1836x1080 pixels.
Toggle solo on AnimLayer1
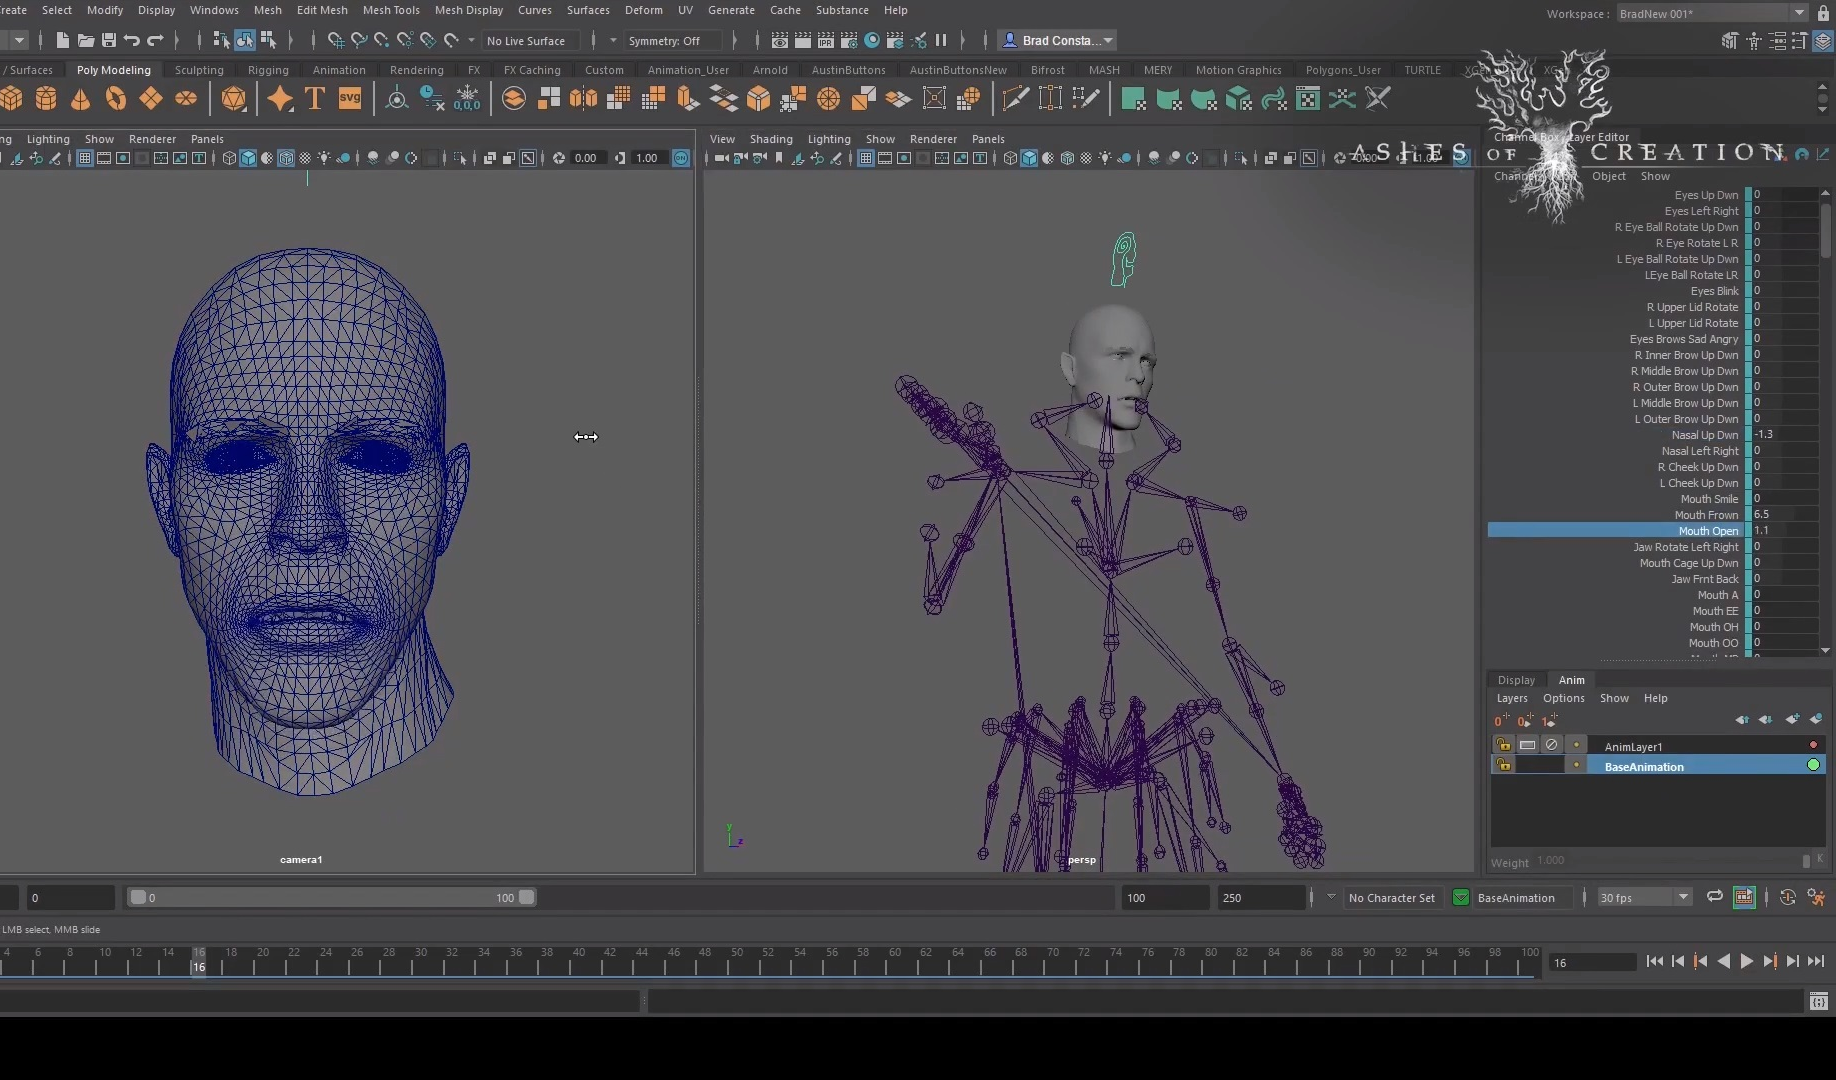click(1527, 745)
